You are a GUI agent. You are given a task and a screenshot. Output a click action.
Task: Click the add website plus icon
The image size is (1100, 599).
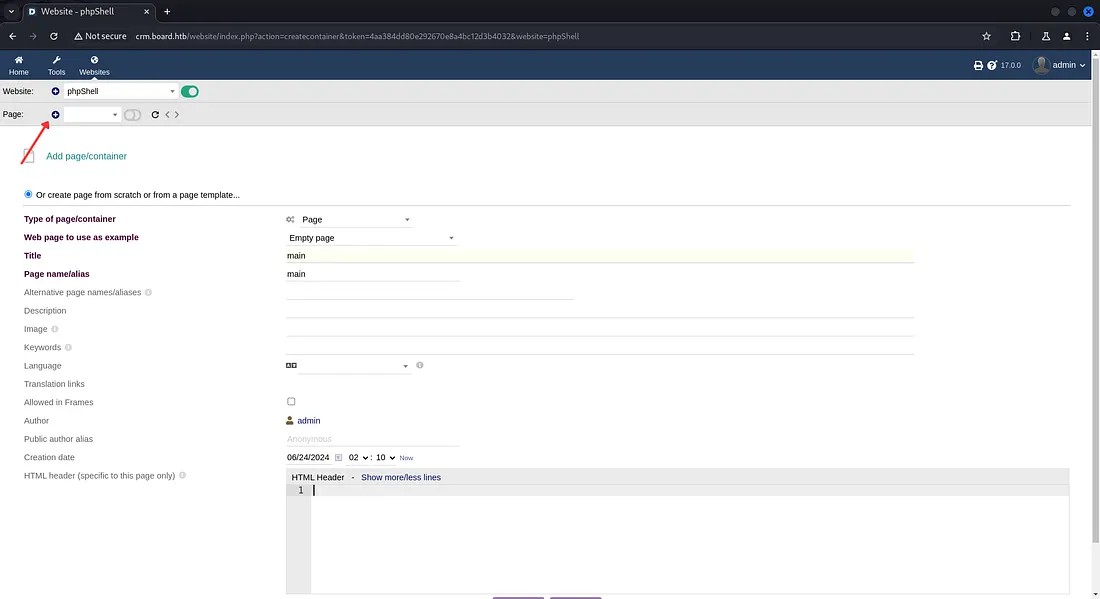(55, 91)
